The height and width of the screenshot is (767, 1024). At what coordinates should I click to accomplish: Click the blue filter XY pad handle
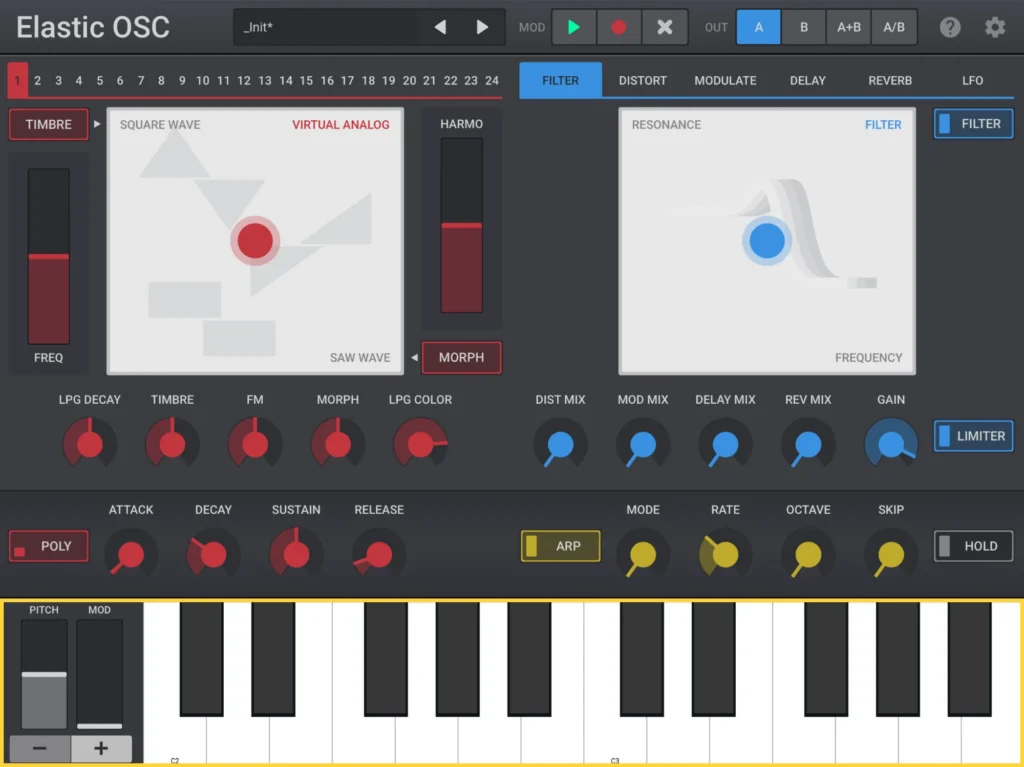click(x=767, y=240)
